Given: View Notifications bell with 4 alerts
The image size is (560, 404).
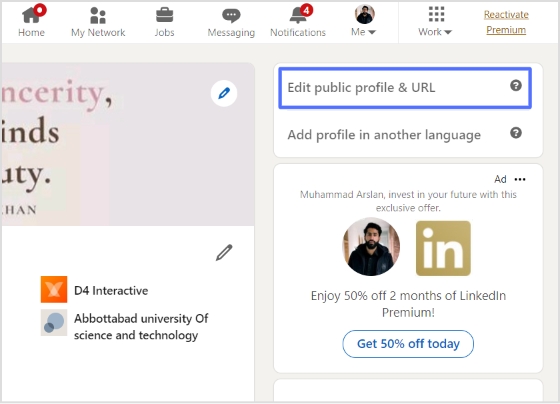Looking at the screenshot, I should pyautogui.click(x=298, y=21).
